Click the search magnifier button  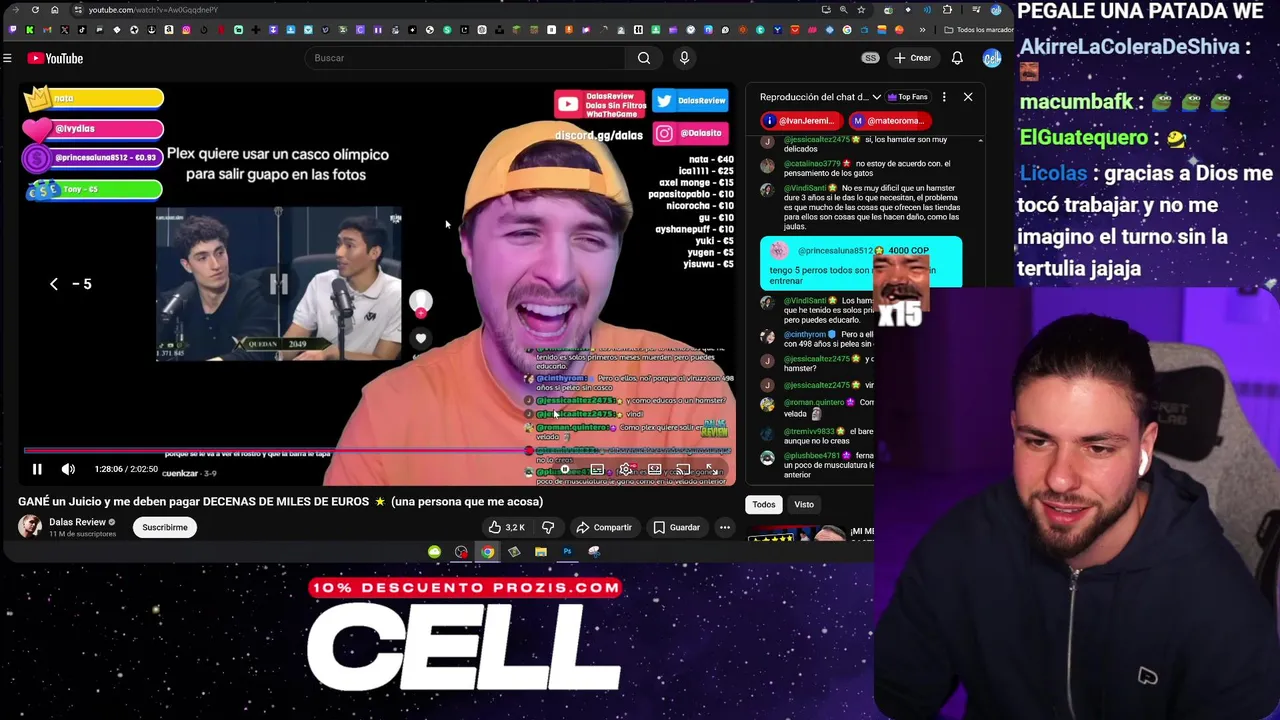pyautogui.click(x=644, y=58)
